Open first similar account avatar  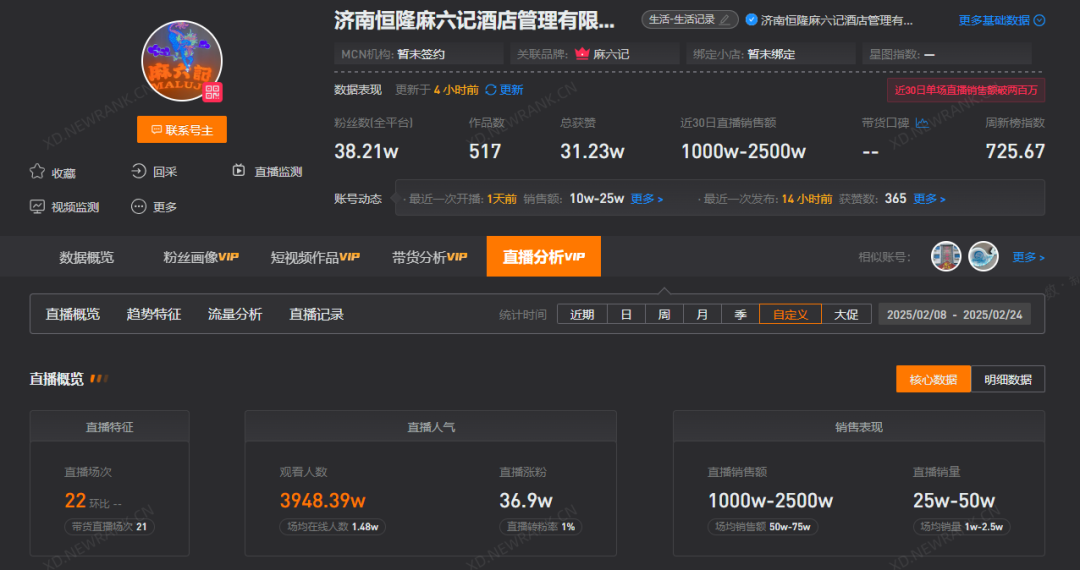(946, 257)
